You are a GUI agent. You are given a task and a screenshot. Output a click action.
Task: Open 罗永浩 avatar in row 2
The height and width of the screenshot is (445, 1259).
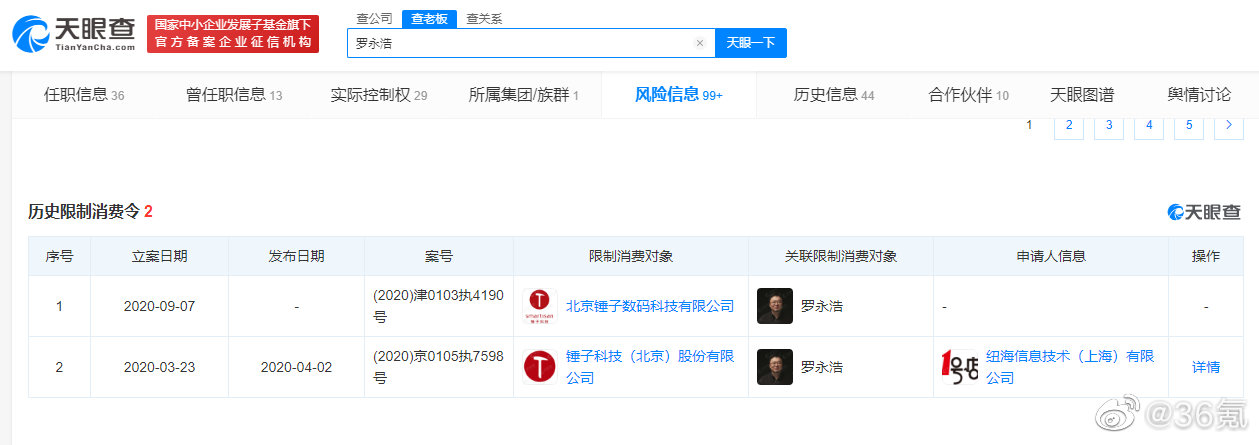click(x=775, y=367)
